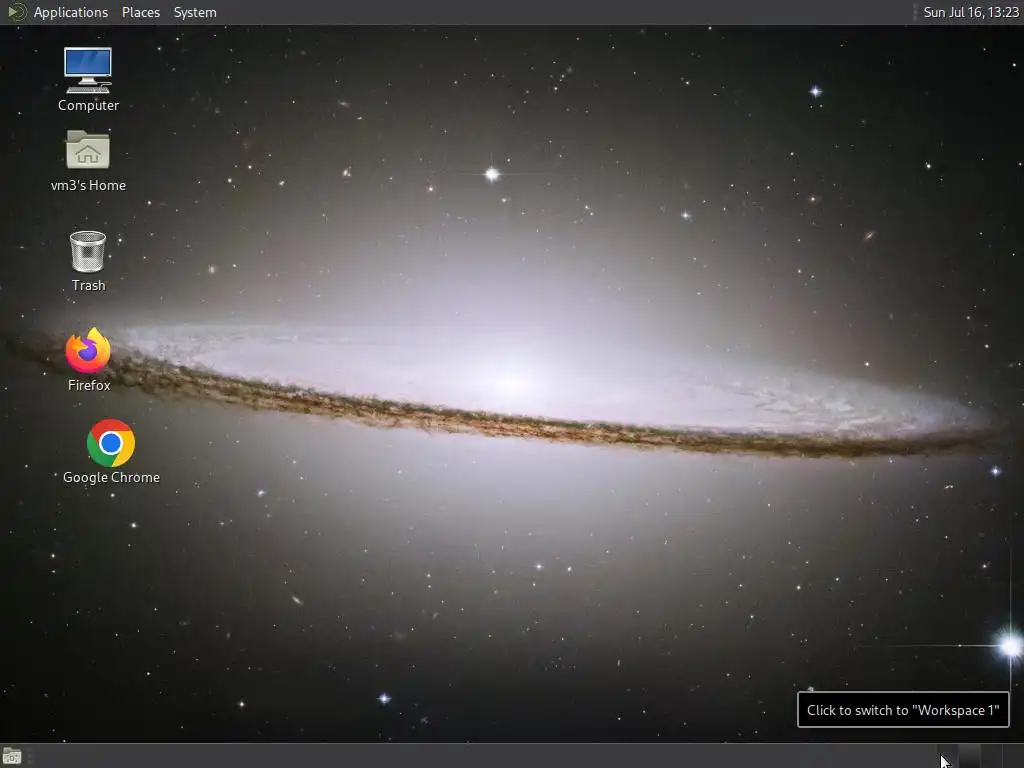Click the MATE logo icon beside Applications
The image size is (1024, 768).
[16, 12]
